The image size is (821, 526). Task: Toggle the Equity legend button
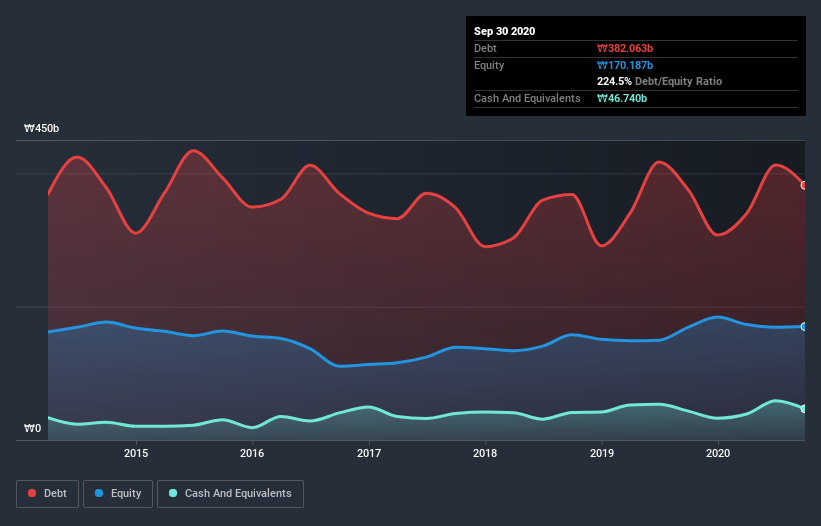118,494
